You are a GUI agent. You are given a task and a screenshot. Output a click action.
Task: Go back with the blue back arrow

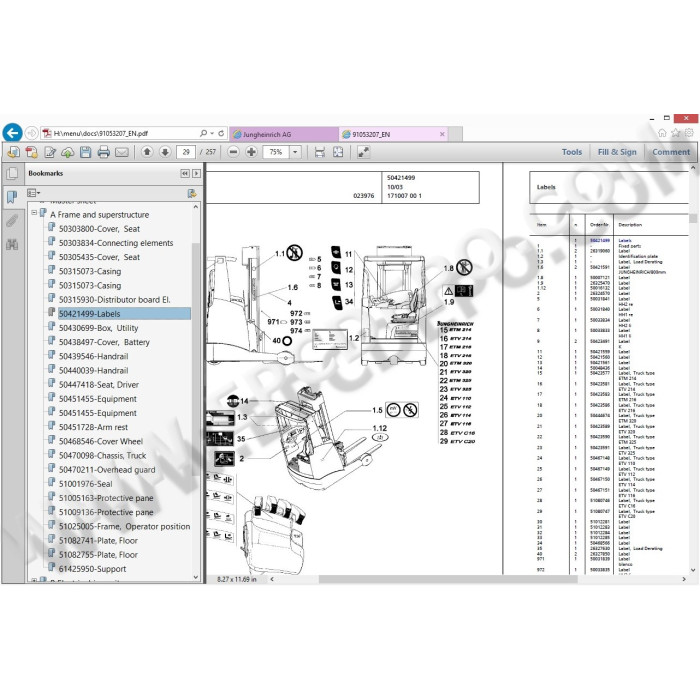pyautogui.click(x=12, y=133)
